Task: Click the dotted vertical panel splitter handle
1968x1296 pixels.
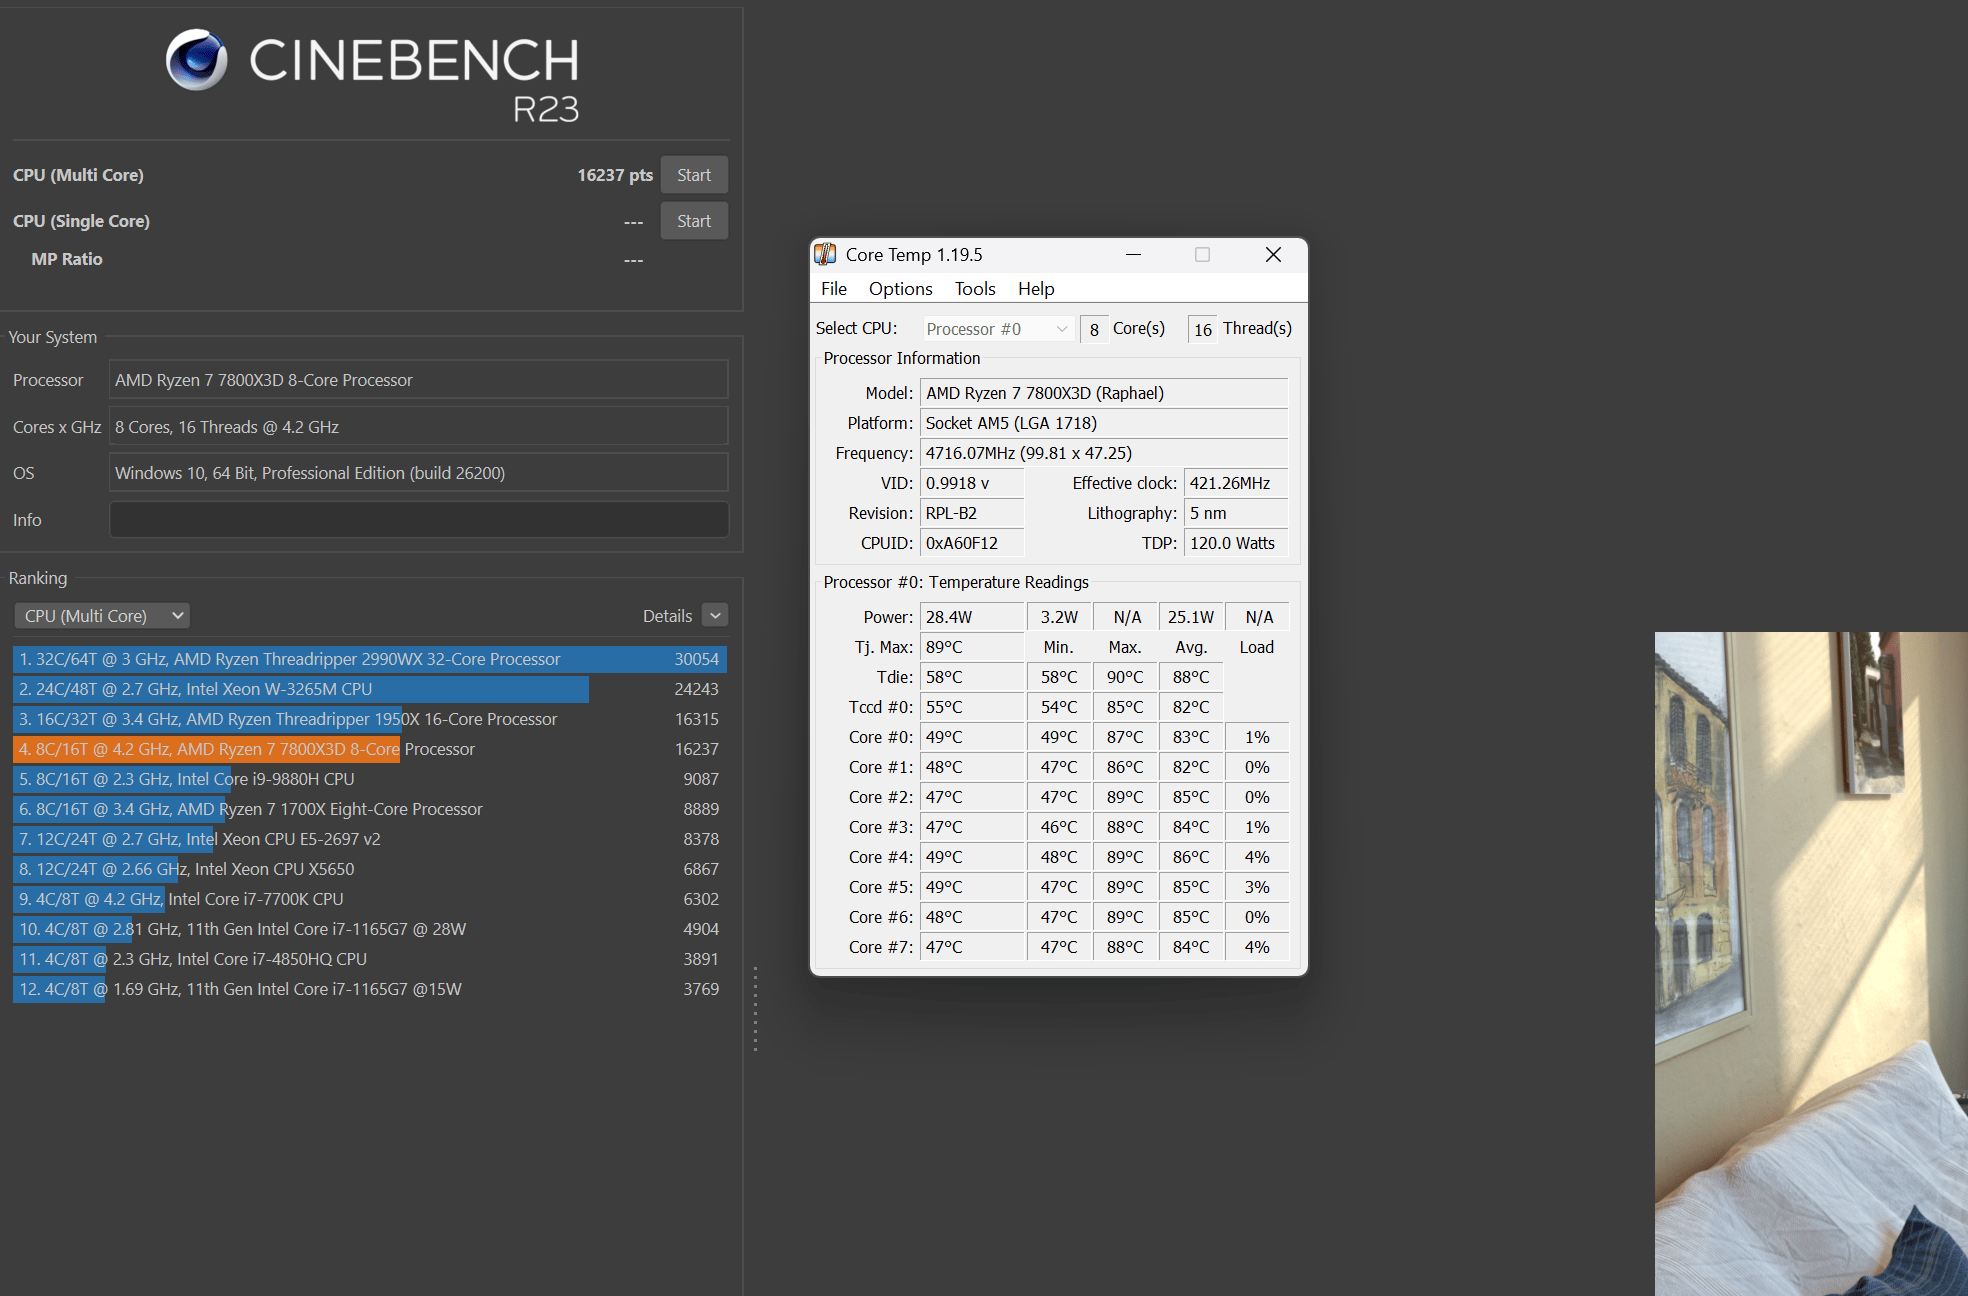Action: [755, 1009]
